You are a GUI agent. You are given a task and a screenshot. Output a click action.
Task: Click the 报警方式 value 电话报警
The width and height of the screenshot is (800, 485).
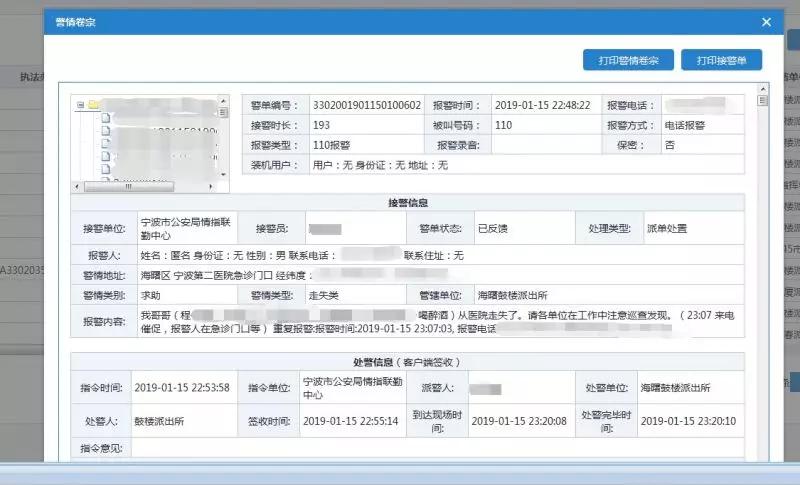[x=684, y=125]
